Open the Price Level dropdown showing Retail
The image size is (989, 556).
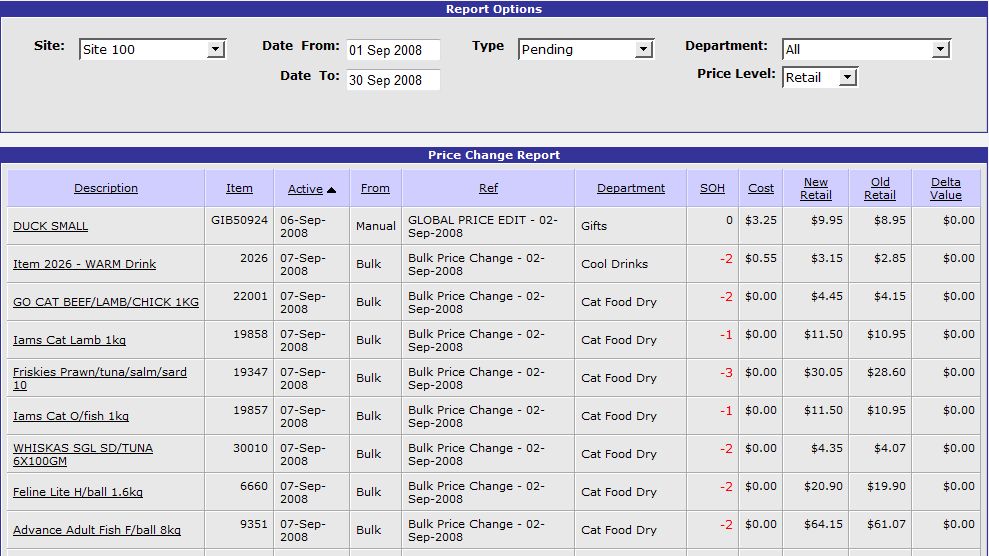(820, 78)
